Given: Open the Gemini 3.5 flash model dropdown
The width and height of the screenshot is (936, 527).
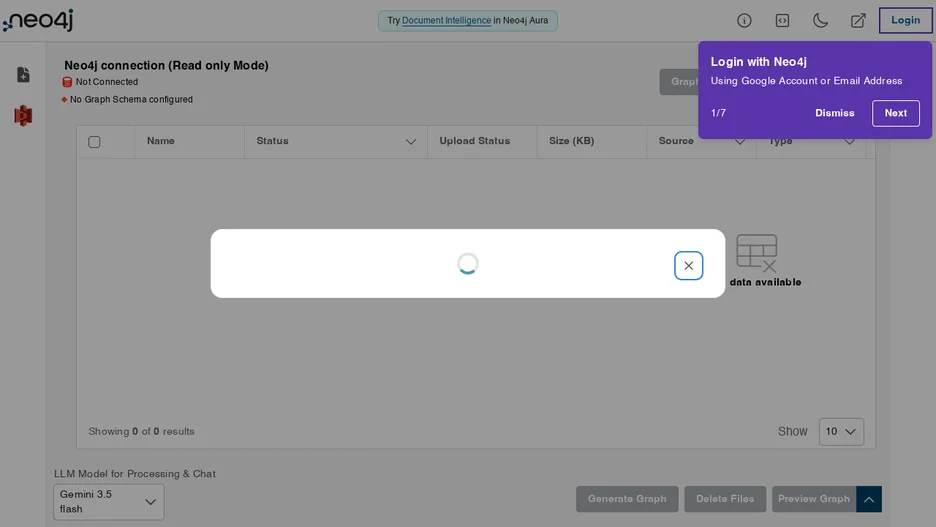Looking at the screenshot, I should (x=109, y=502).
